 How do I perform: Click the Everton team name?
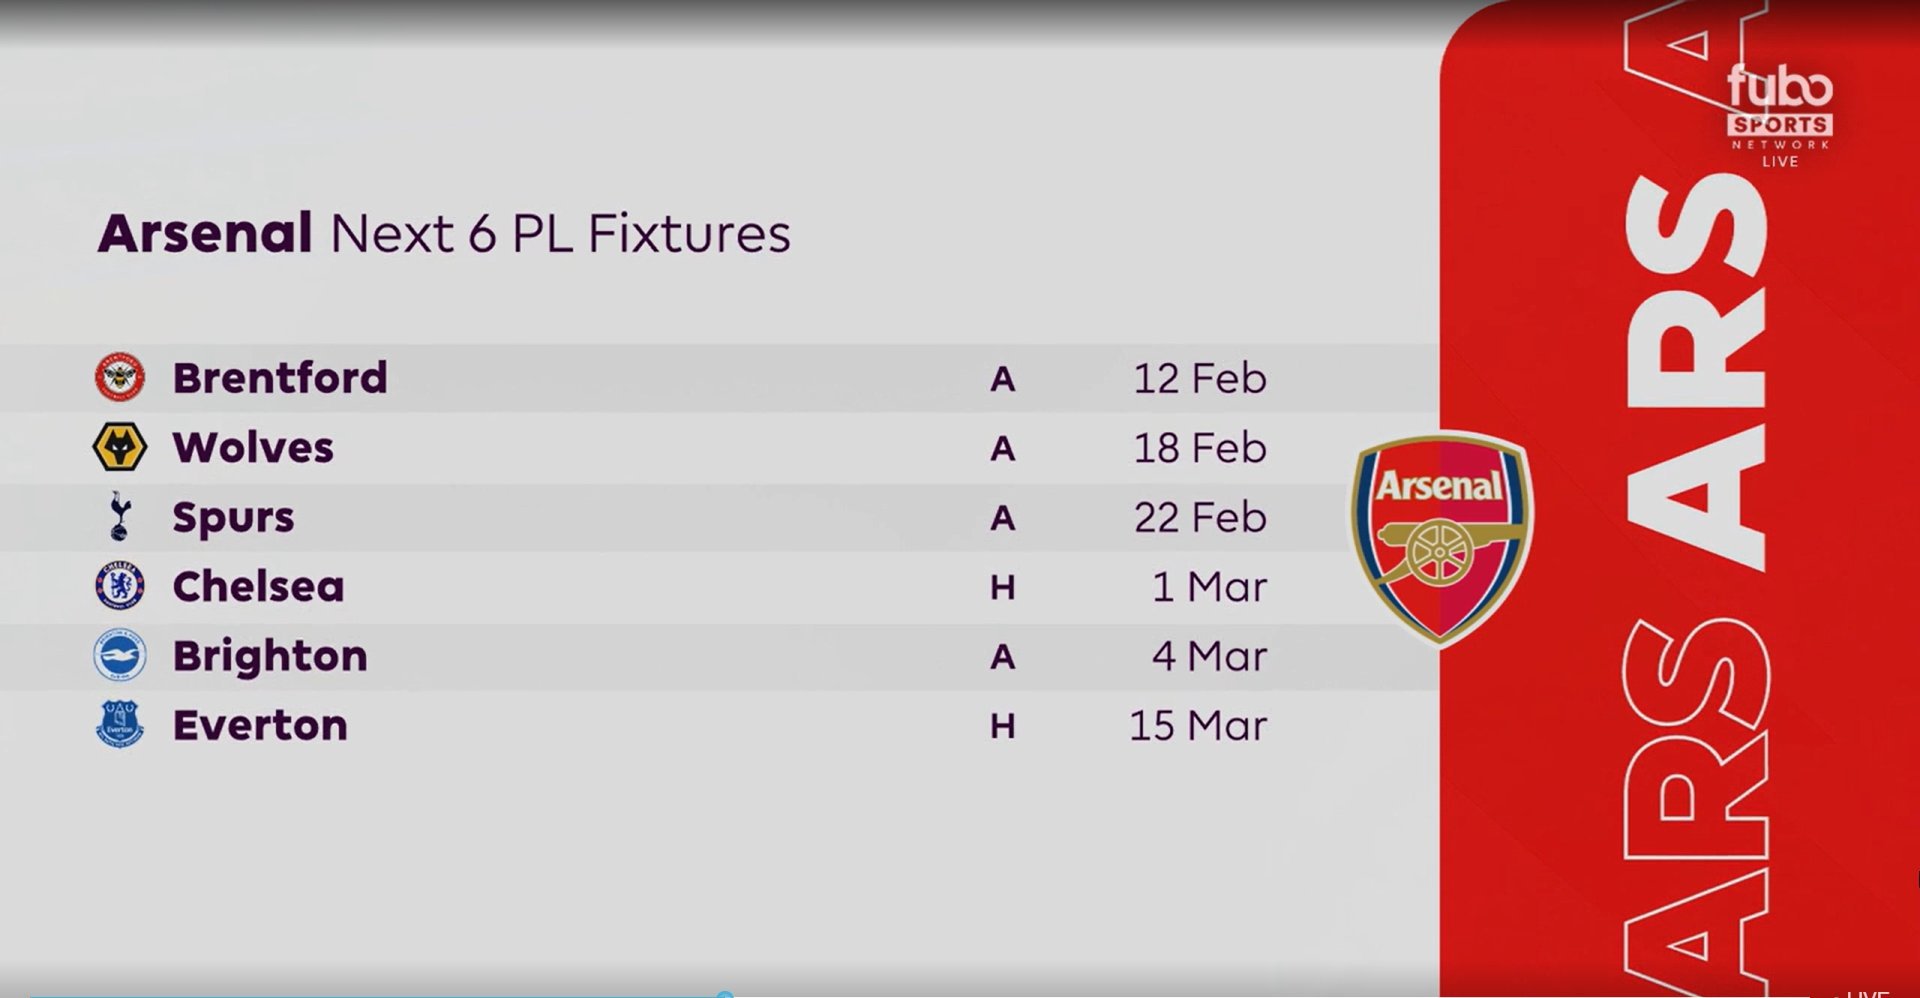[260, 725]
